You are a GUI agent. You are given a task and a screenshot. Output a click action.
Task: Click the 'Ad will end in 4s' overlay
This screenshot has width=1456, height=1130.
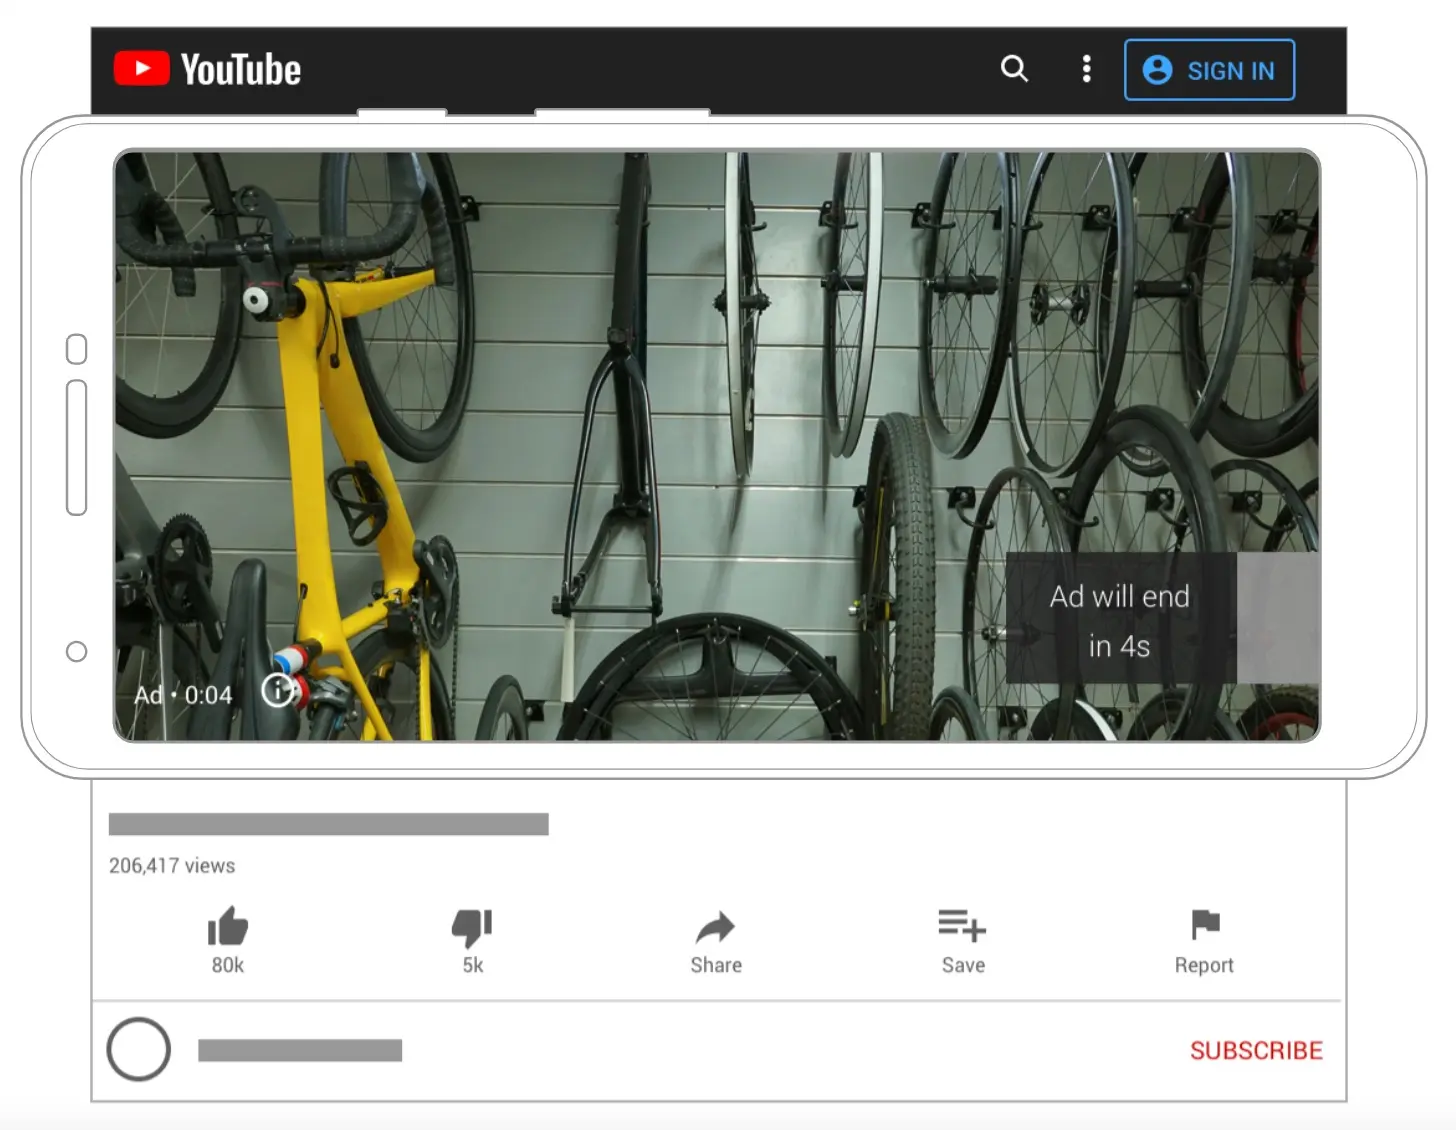click(1120, 620)
